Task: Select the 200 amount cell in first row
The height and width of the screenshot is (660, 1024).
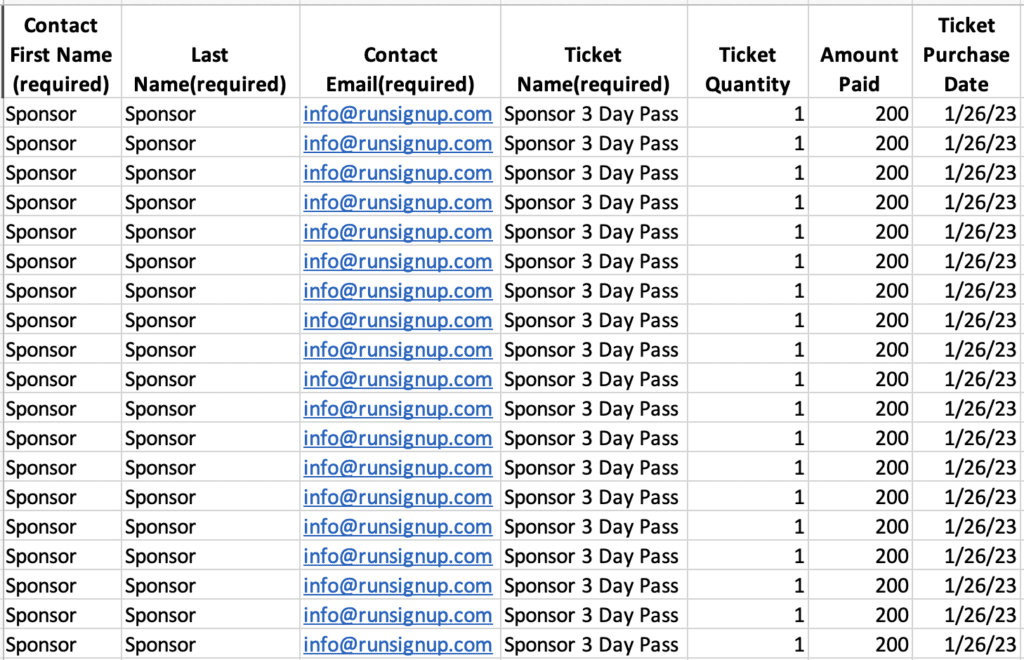Action: point(860,114)
